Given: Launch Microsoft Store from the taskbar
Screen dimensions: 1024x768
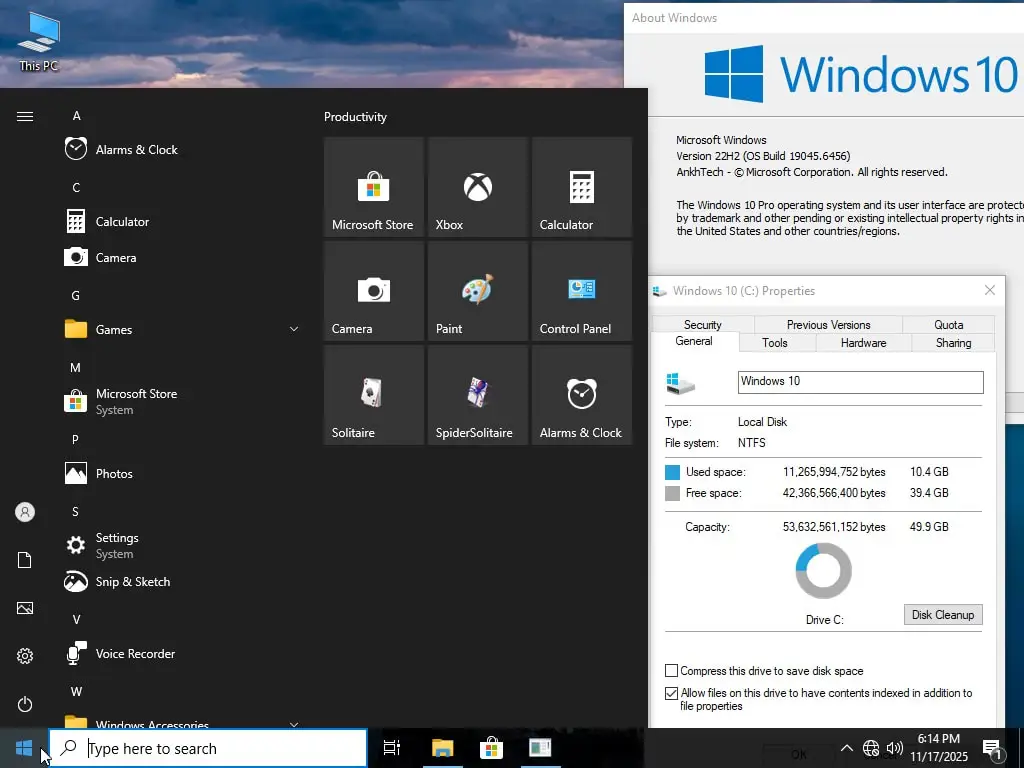Looking at the screenshot, I should 491,747.
